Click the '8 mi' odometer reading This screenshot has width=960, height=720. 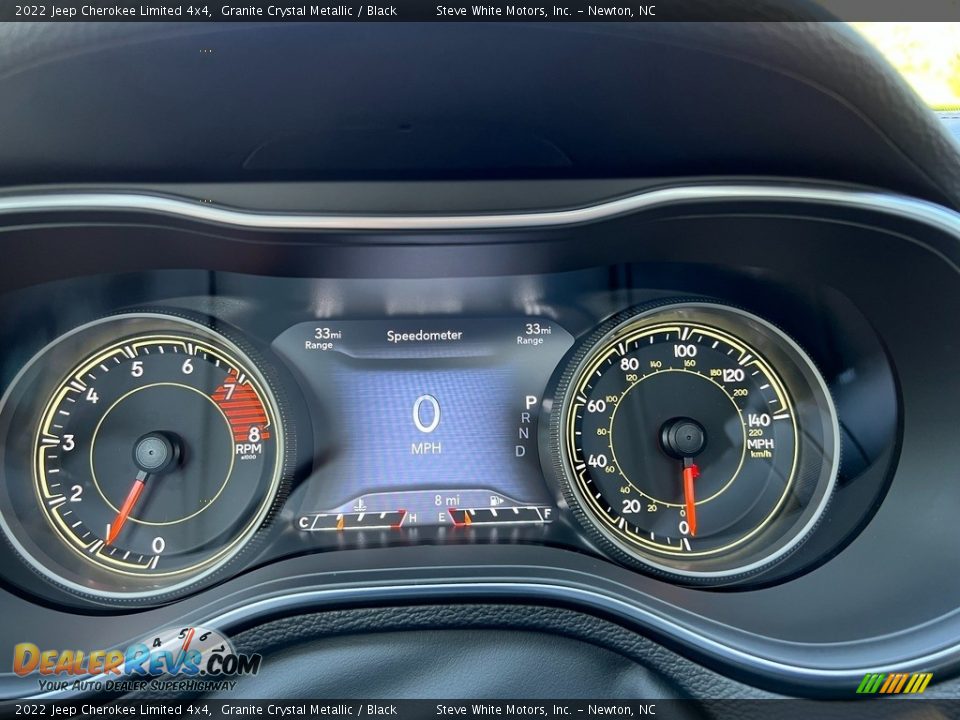(x=447, y=501)
